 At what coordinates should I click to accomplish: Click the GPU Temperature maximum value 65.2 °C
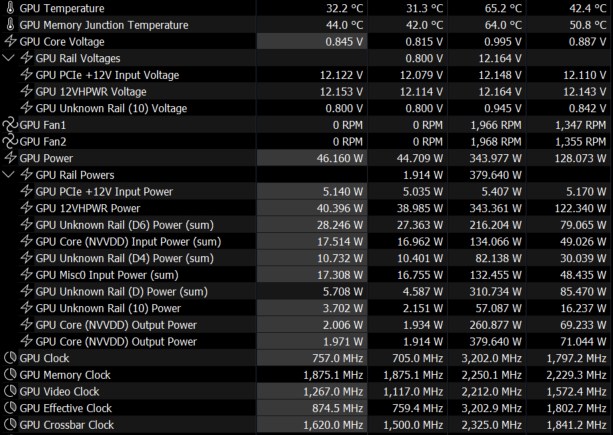pyautogui.click(x=503, y=8)
